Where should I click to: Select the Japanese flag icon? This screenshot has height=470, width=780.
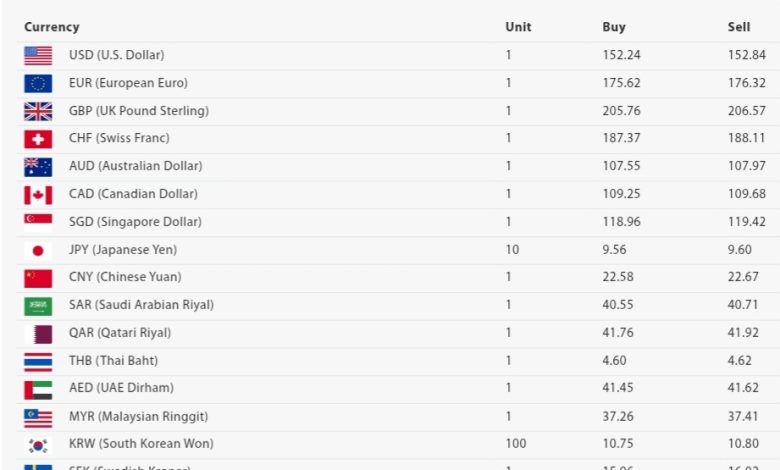[38, 251]
